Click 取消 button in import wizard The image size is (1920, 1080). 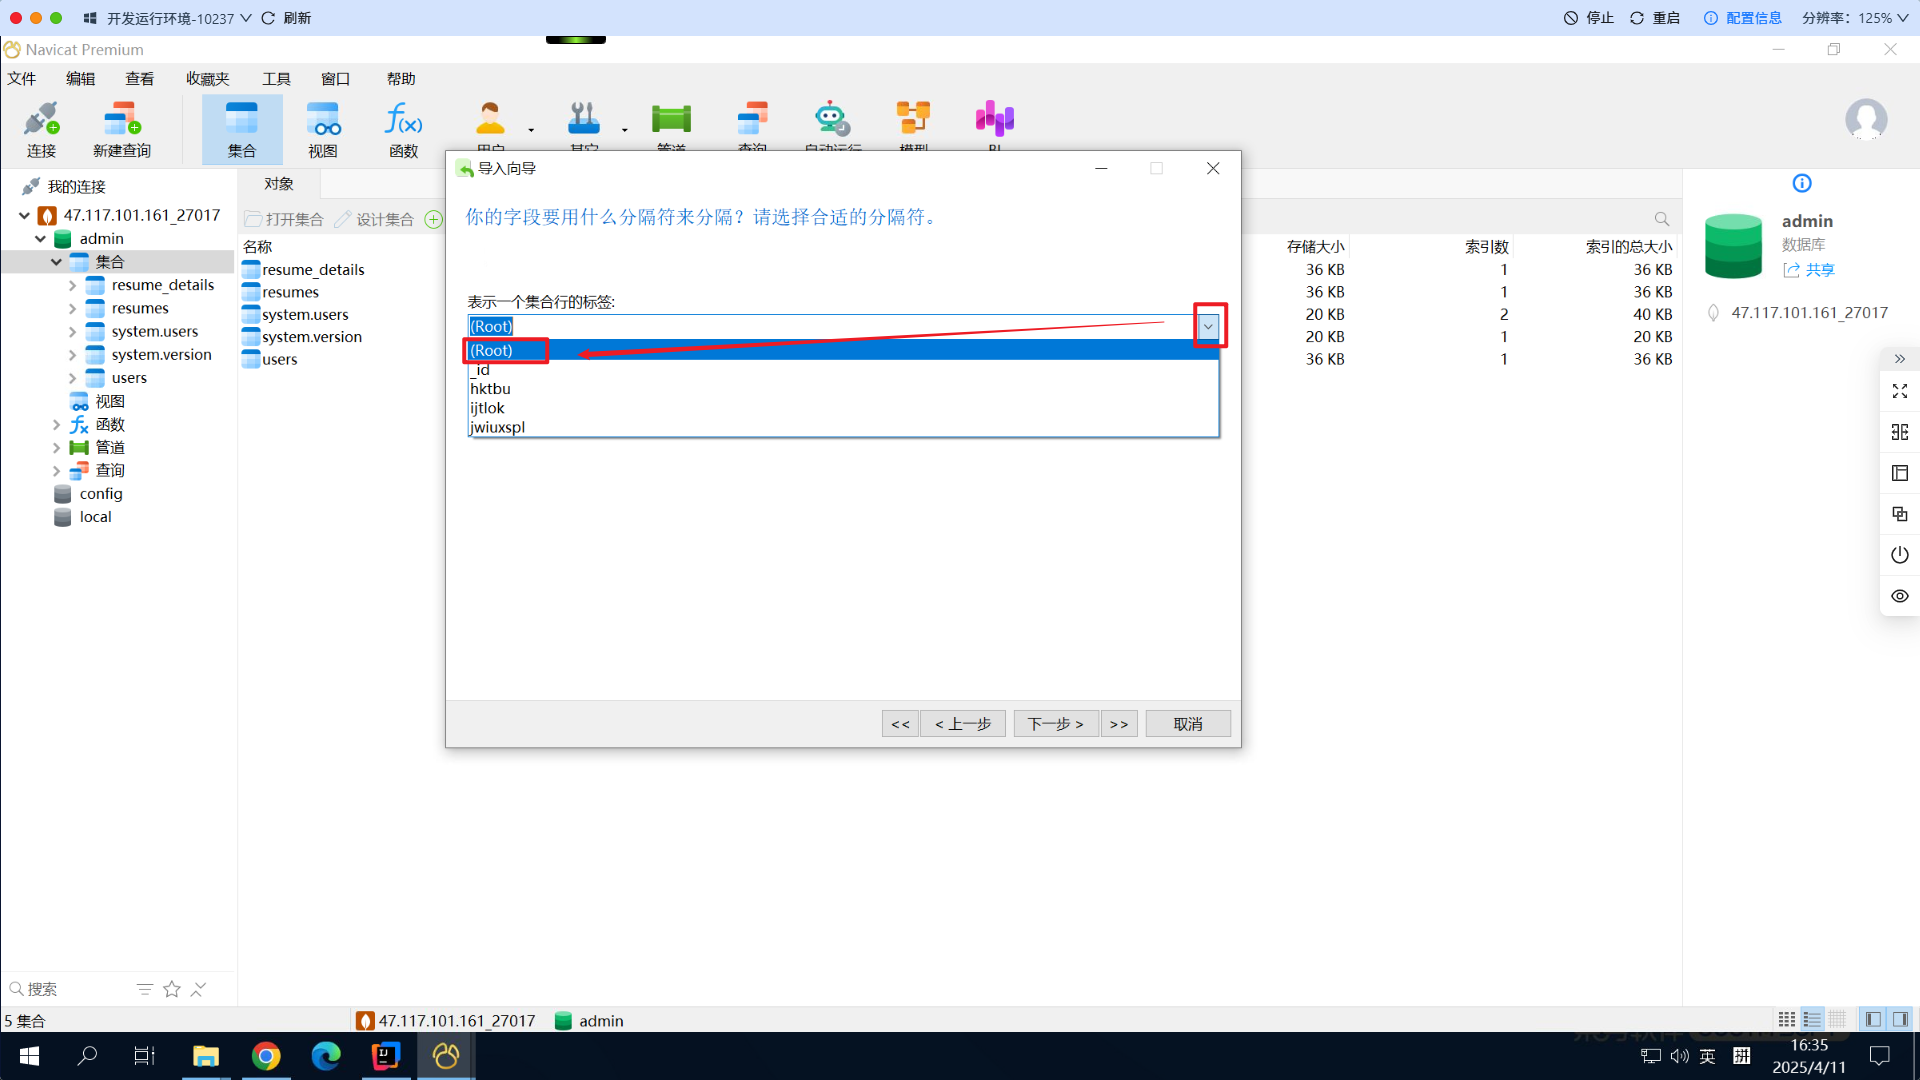pos(1188,724)
